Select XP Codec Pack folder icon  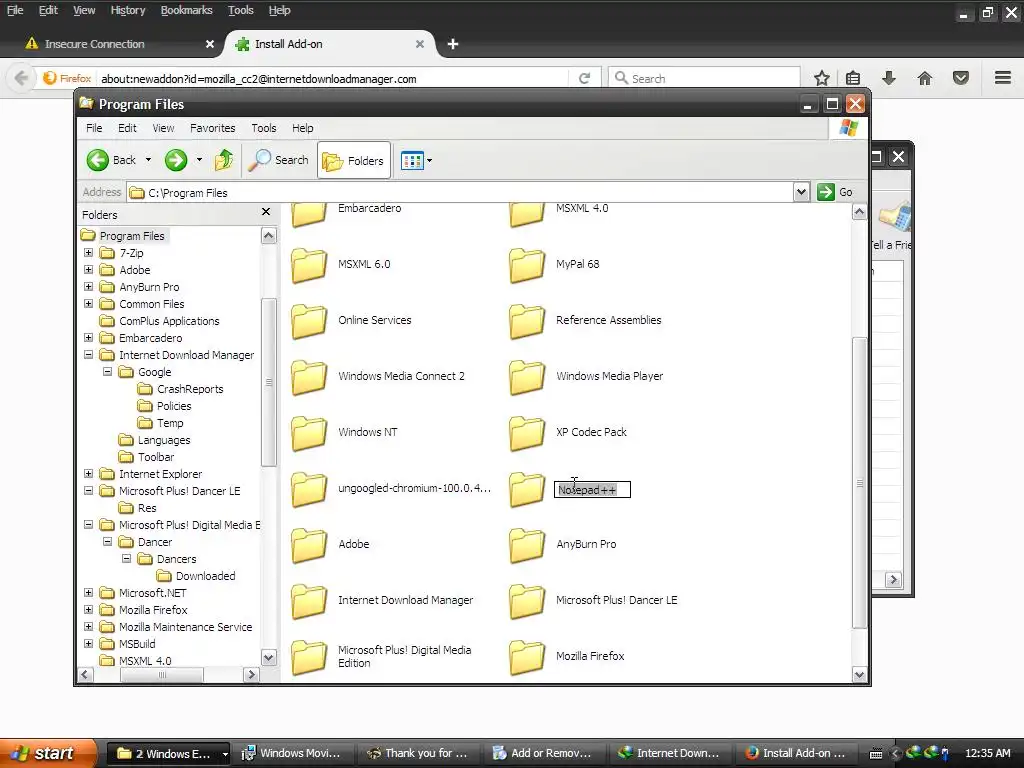527,433
